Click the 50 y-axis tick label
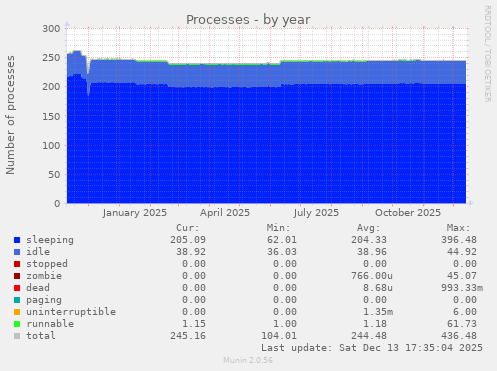Viewport: 497px width, 371px height. pyautogui.click(x=54, y=174)
